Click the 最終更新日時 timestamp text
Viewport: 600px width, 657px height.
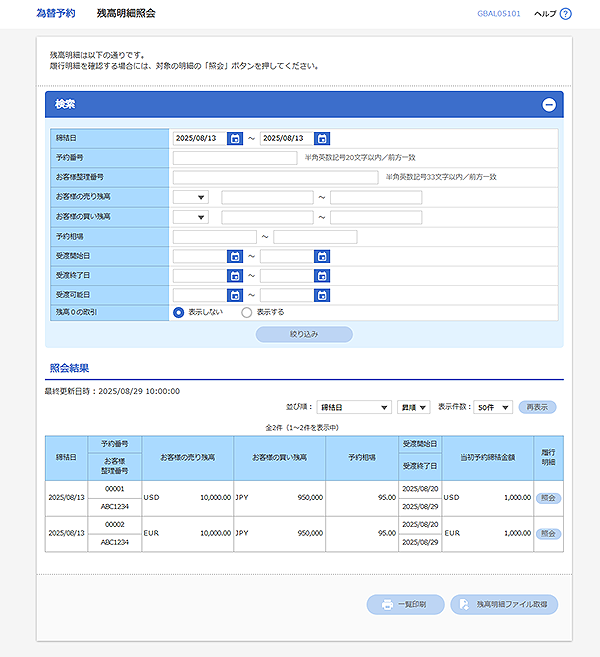pyautogui.click(x=112, y=391)
